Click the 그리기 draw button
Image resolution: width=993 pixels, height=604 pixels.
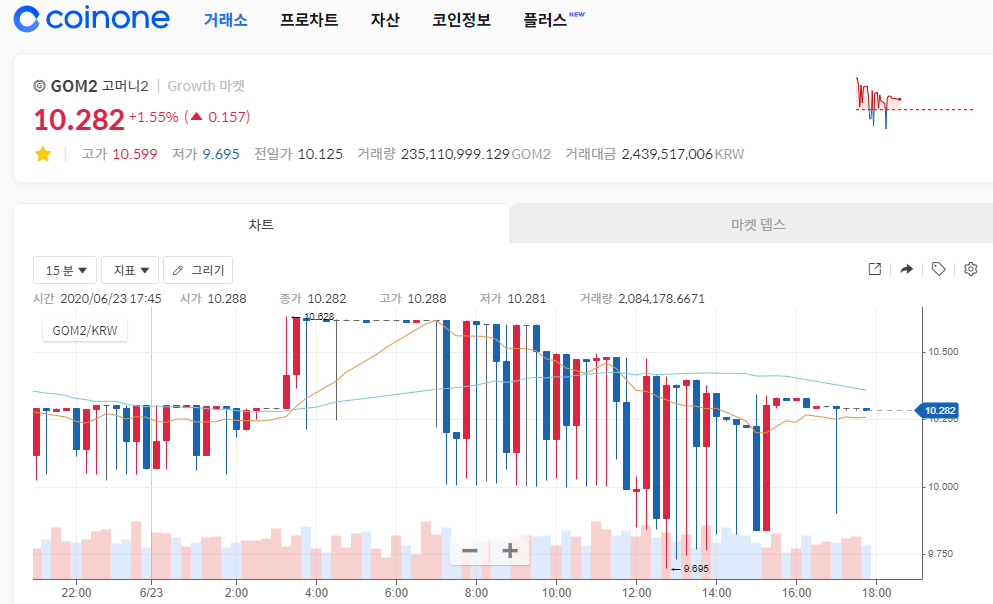[x=198, y=270]
